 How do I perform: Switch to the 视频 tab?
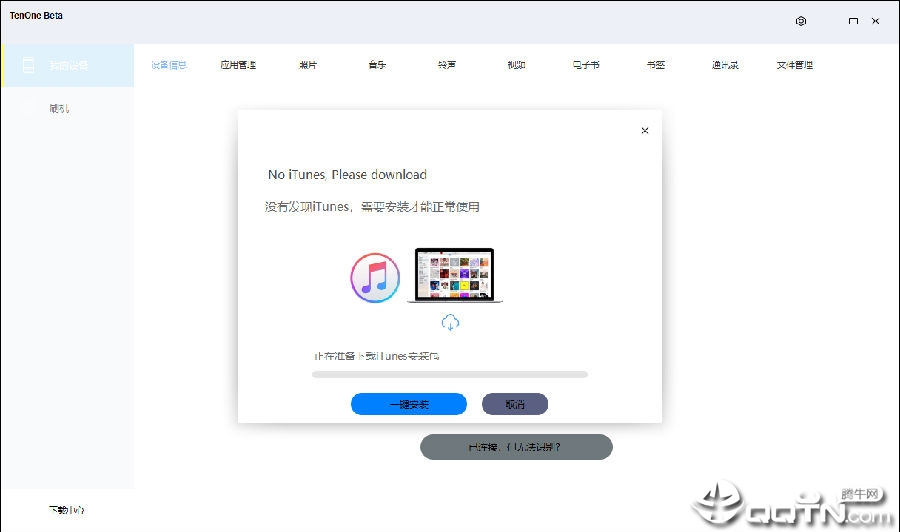[x=516, y=65]
